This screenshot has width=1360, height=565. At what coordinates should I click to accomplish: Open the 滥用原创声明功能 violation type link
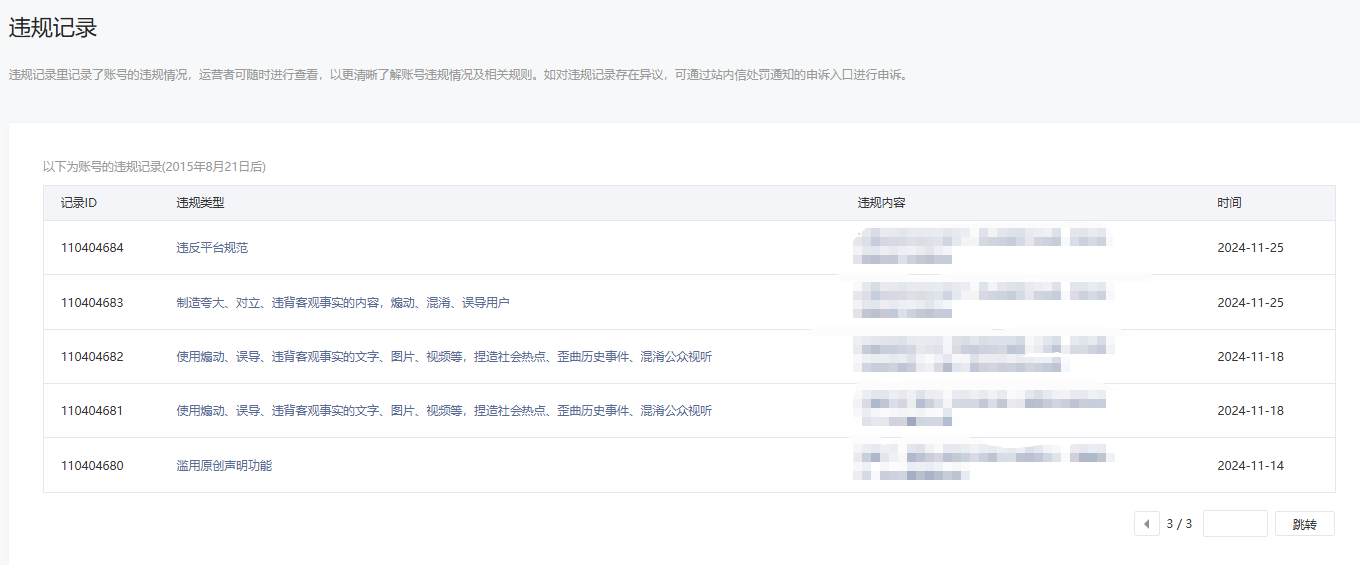click(x=224, y=466)
